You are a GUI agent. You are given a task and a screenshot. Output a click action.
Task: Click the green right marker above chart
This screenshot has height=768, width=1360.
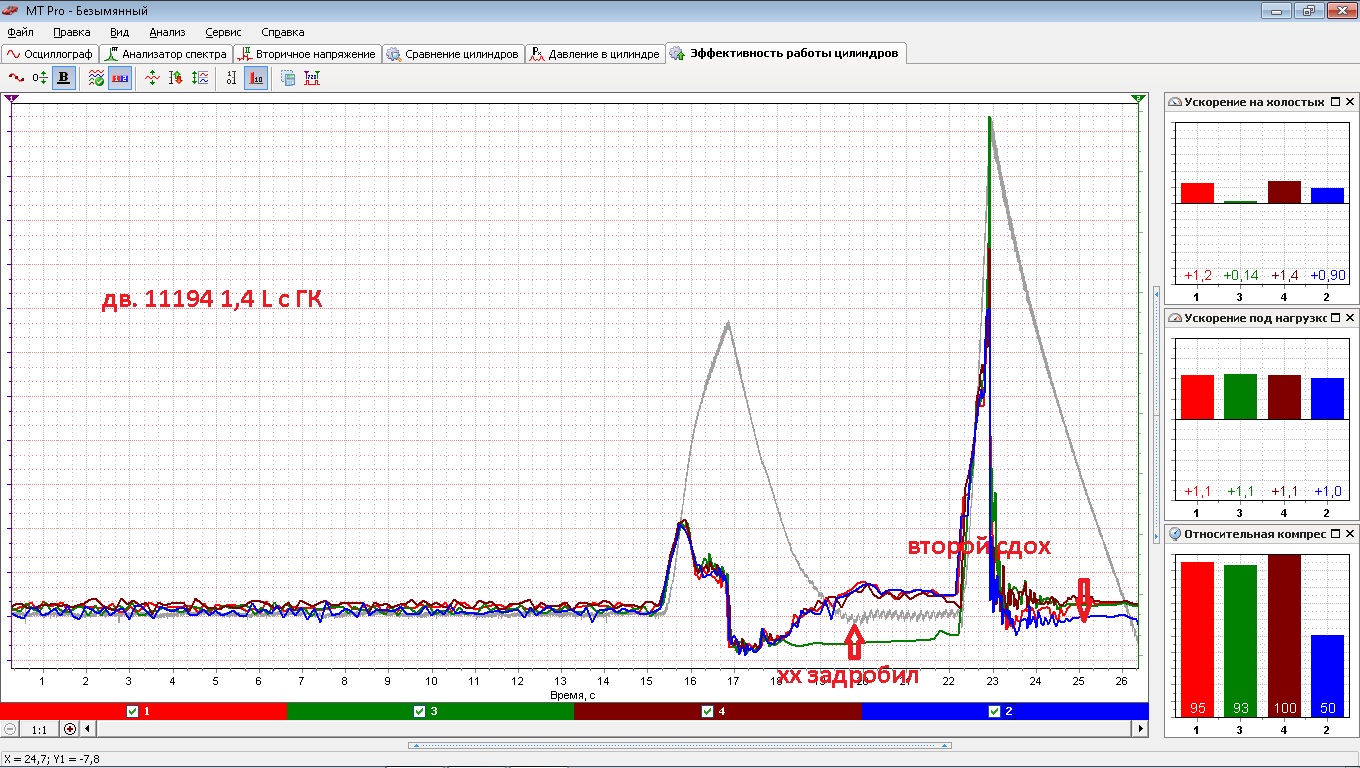coord(1139,98)
